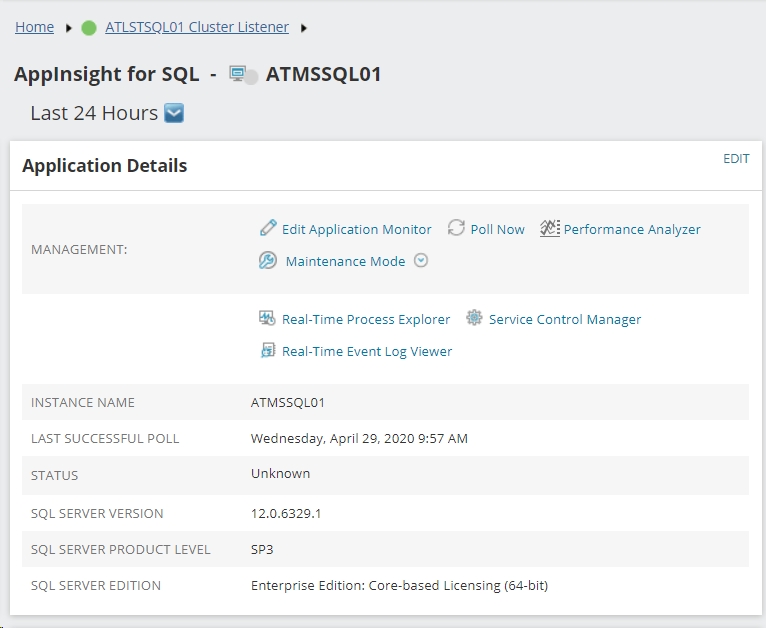Click the Application Details heading
Screen dimensions: 766x628
105,166
